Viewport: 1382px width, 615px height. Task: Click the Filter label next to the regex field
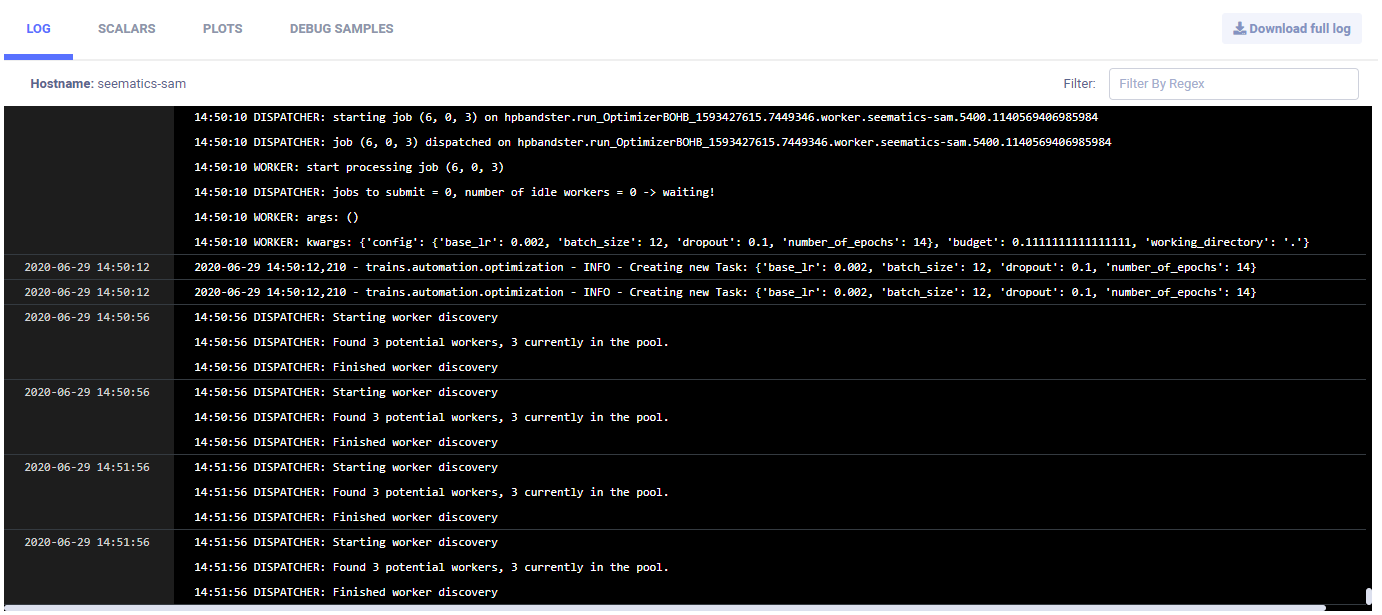coord(1079,84)
